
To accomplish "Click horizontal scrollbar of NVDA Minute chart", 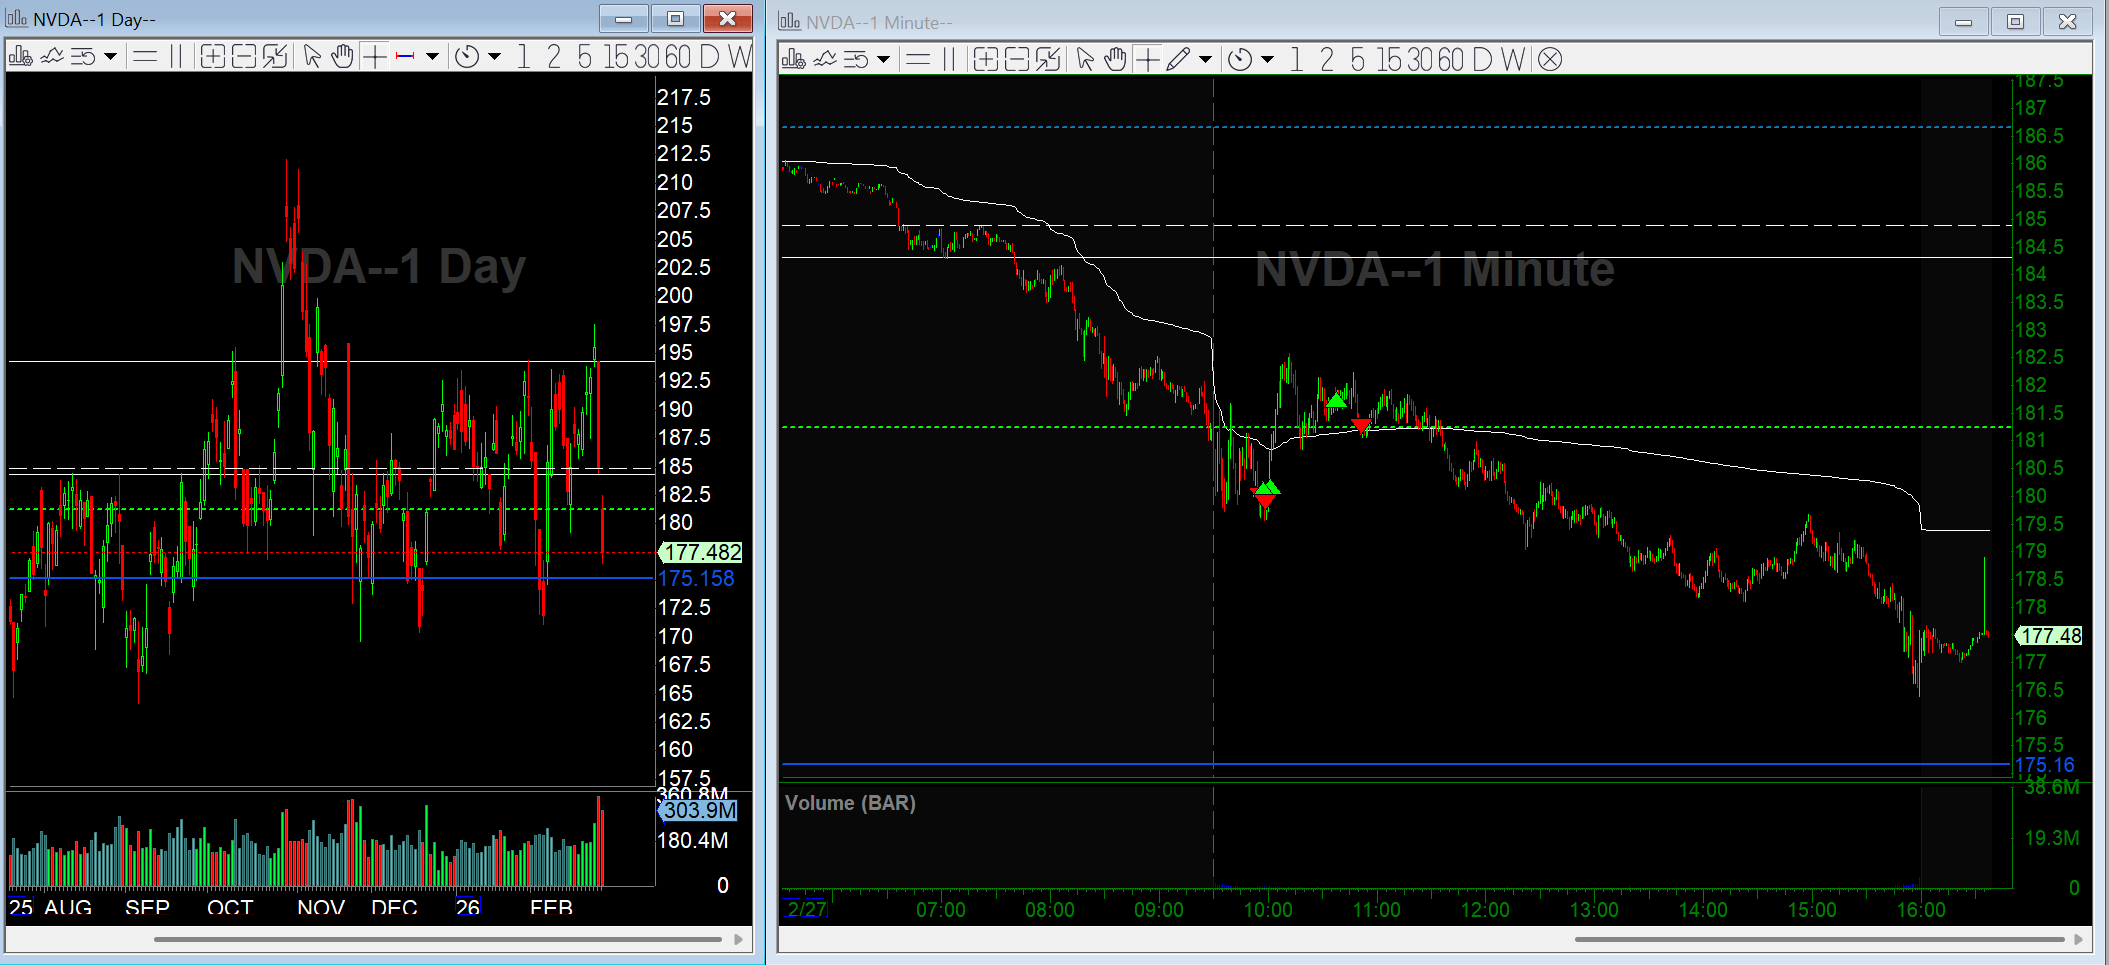I will (x=1820, y=939).
